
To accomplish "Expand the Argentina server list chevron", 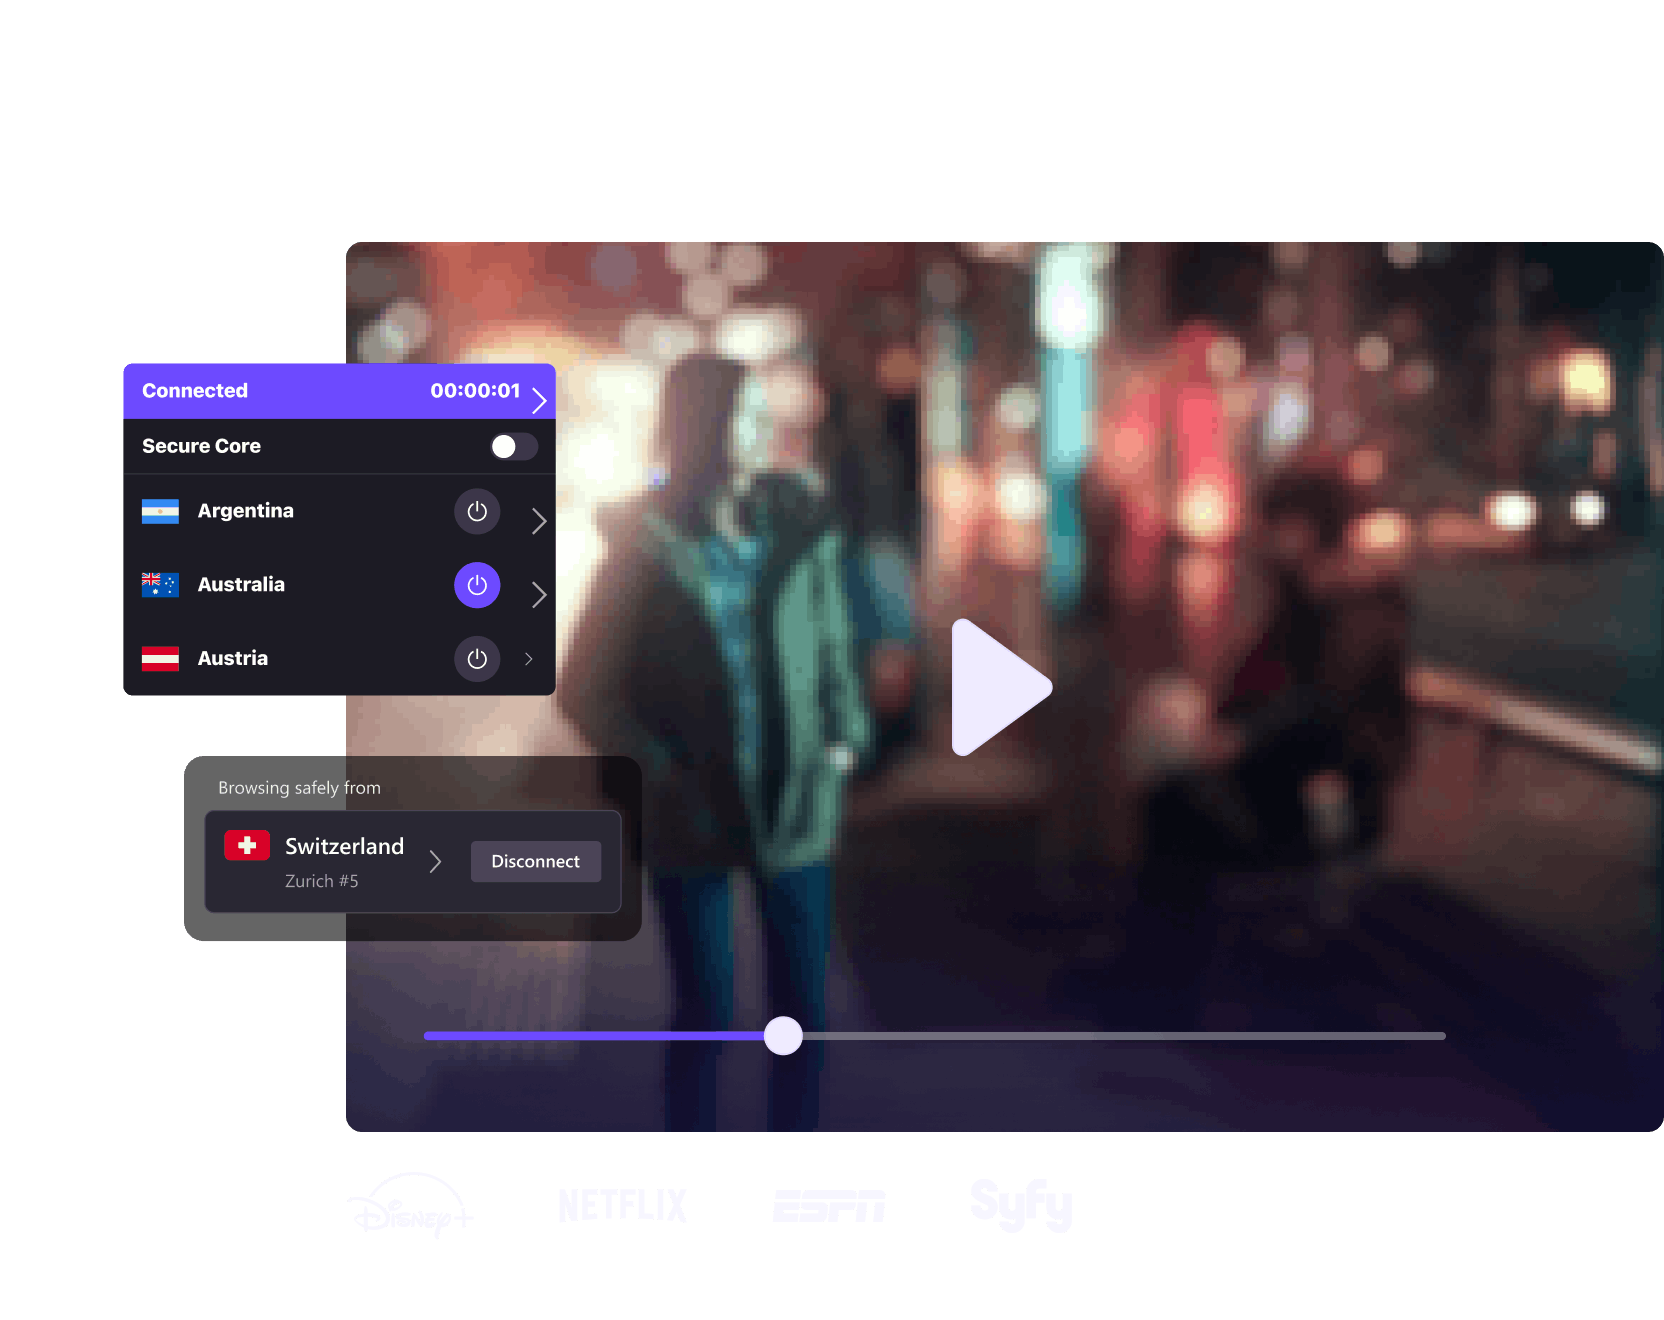I will [539, 521].
